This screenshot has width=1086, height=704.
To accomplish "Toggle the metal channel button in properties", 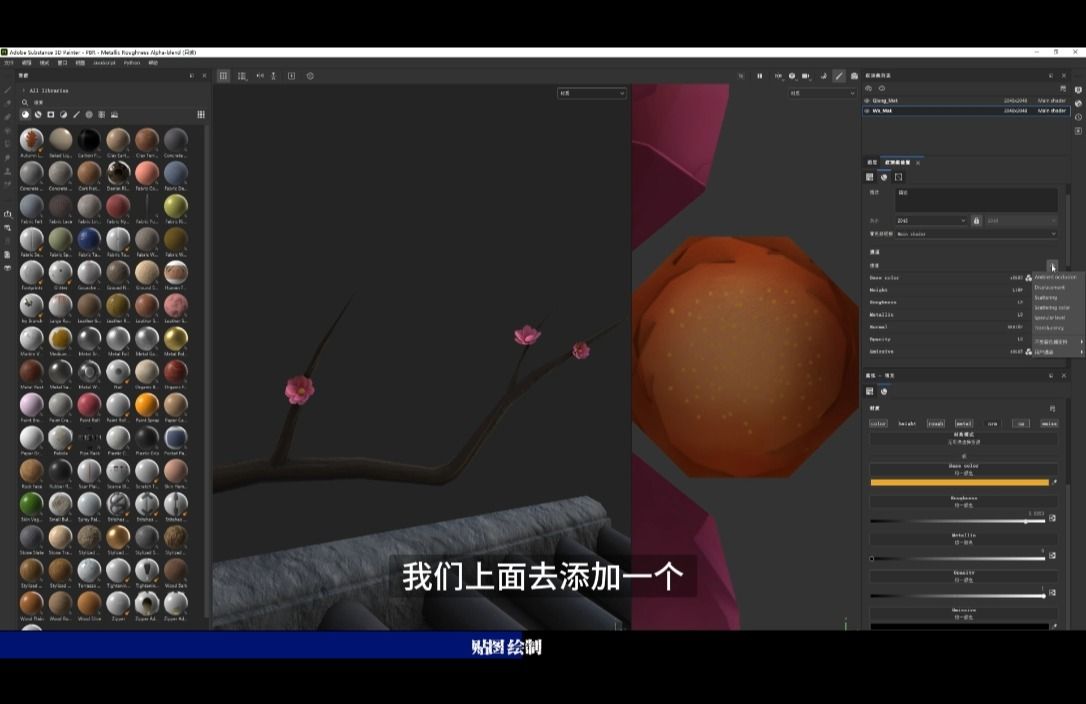I will point(962,423).
